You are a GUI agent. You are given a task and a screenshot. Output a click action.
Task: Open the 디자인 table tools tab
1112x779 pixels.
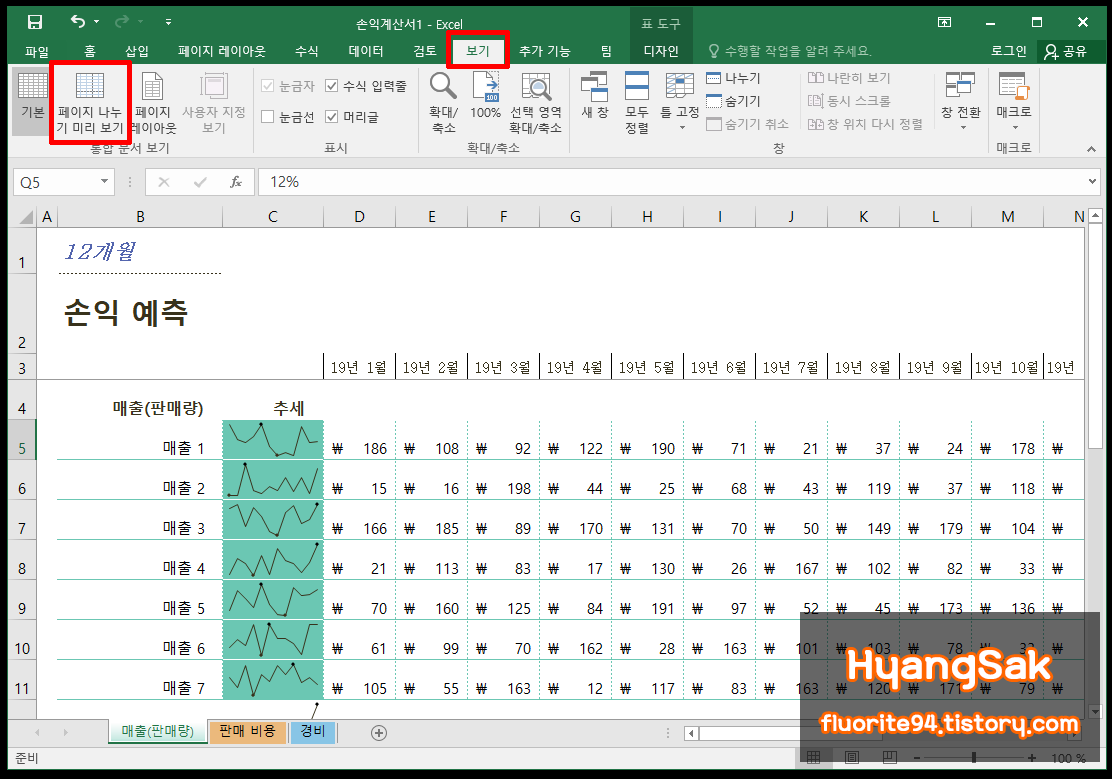pos(661,51)
